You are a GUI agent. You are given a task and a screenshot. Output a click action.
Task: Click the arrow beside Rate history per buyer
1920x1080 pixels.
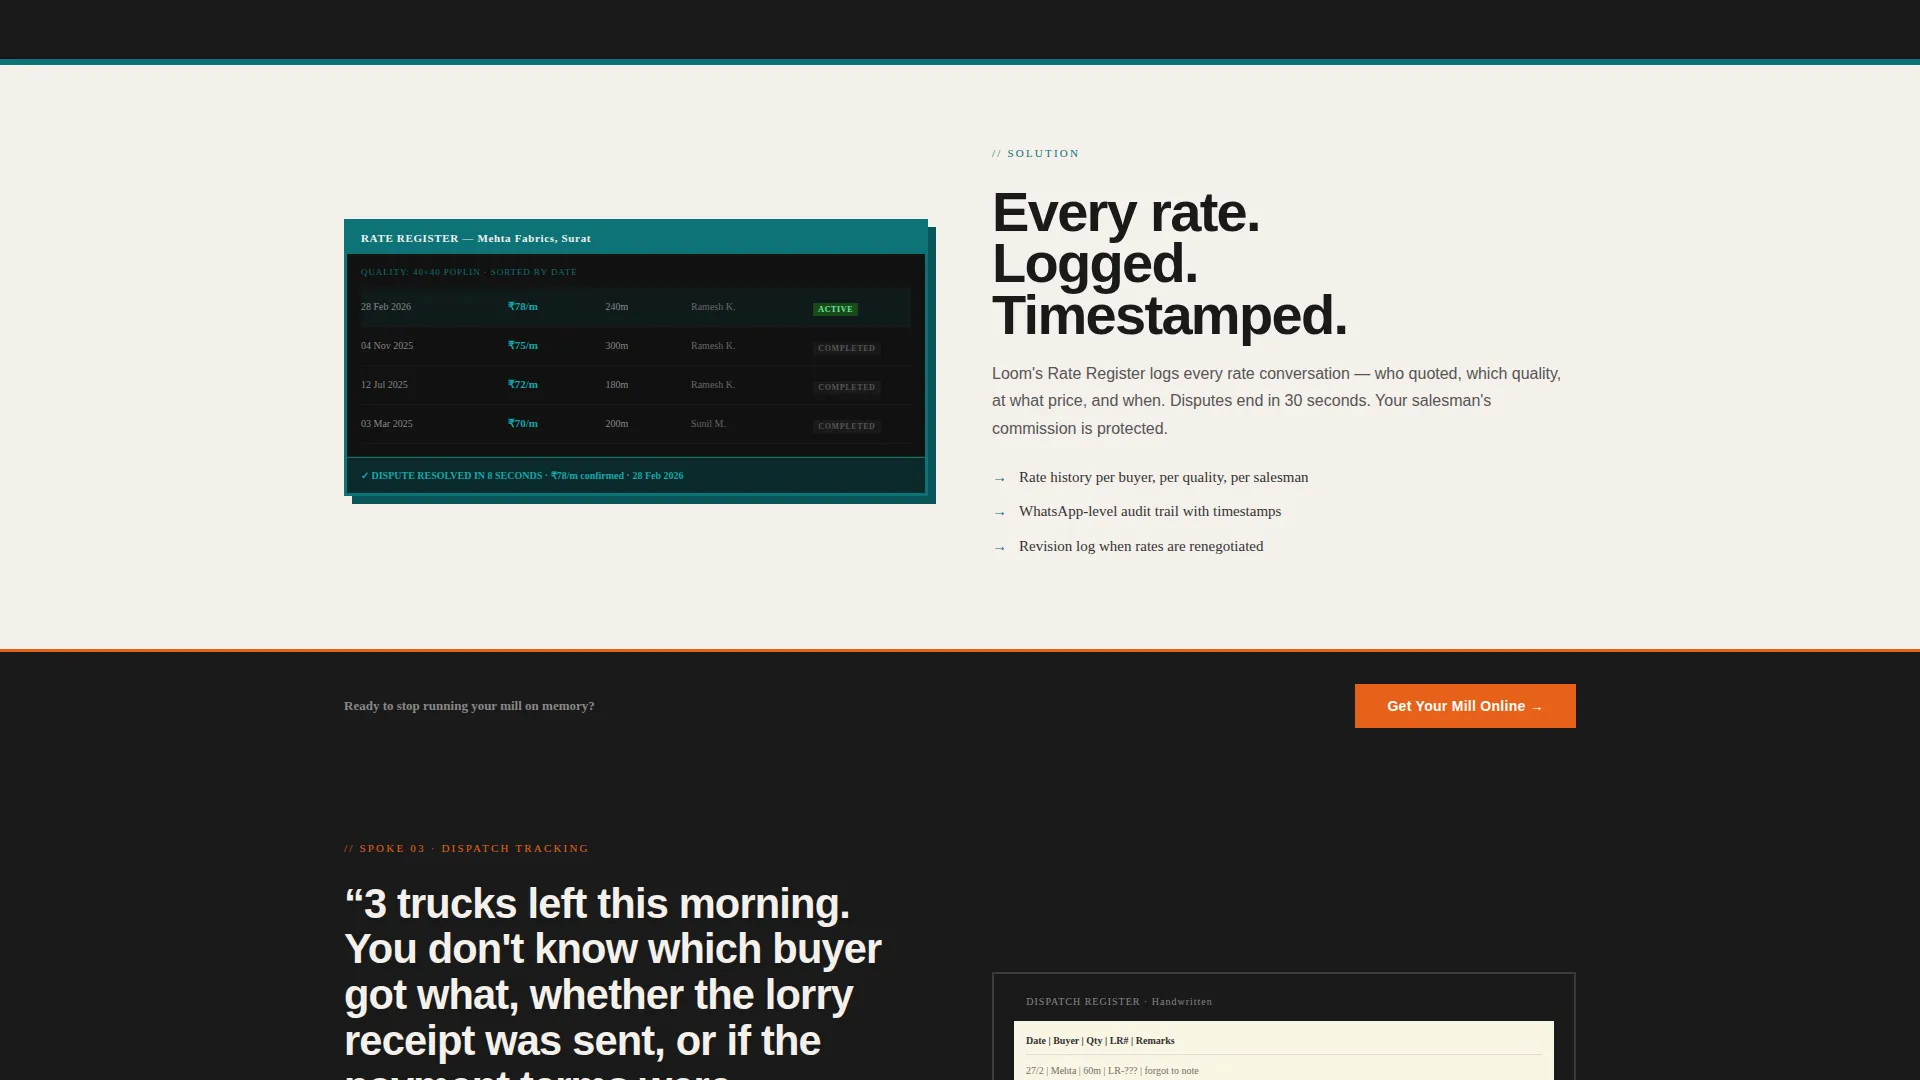[x=999, y=479]
